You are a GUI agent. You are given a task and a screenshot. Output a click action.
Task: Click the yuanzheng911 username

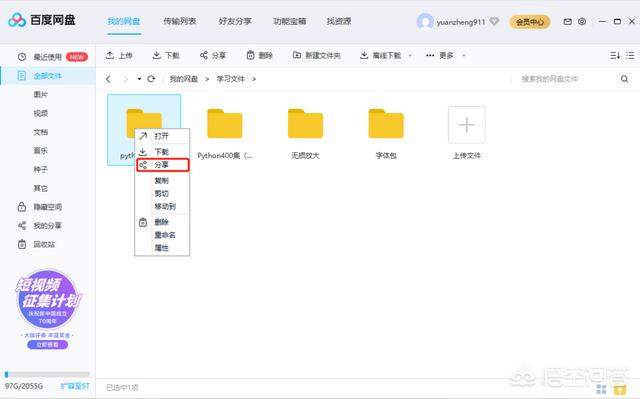pos(461,22)
